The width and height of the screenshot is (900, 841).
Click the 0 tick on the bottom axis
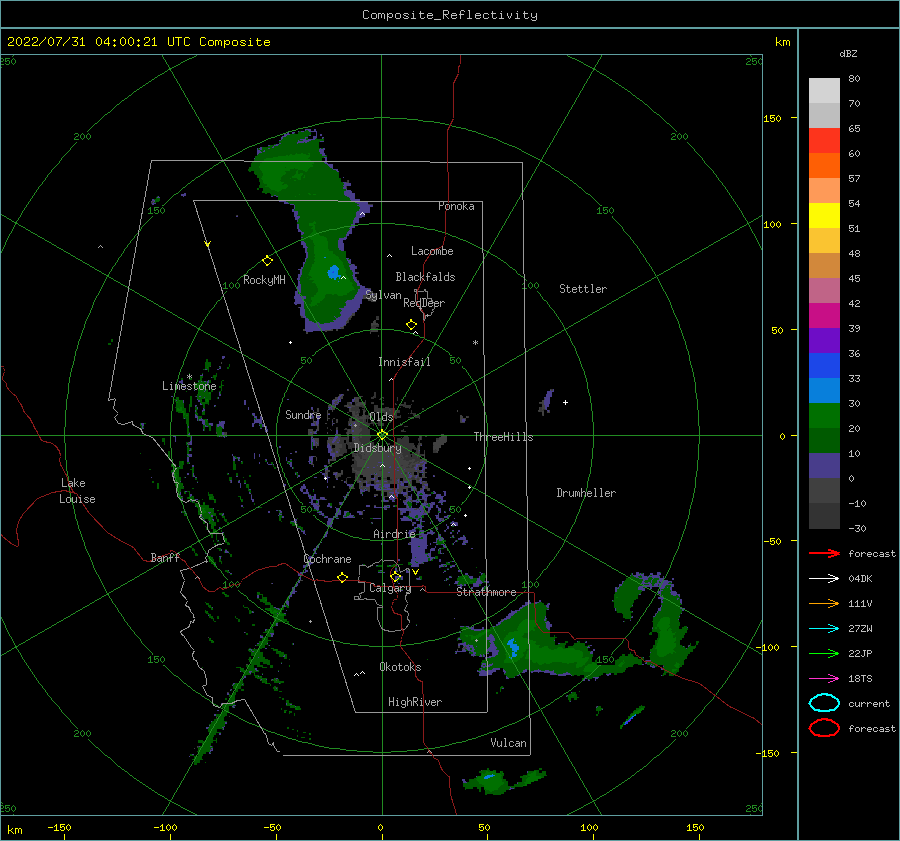tap(380, 827)
